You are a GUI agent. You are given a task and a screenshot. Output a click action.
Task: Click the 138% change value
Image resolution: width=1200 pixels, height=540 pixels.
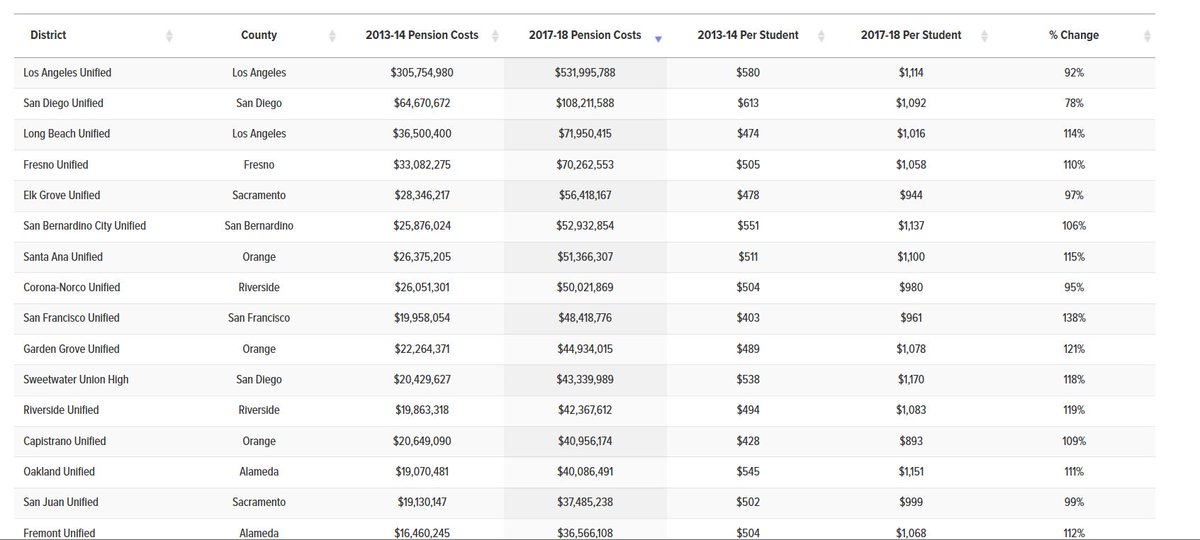[x=1074, y=318]
